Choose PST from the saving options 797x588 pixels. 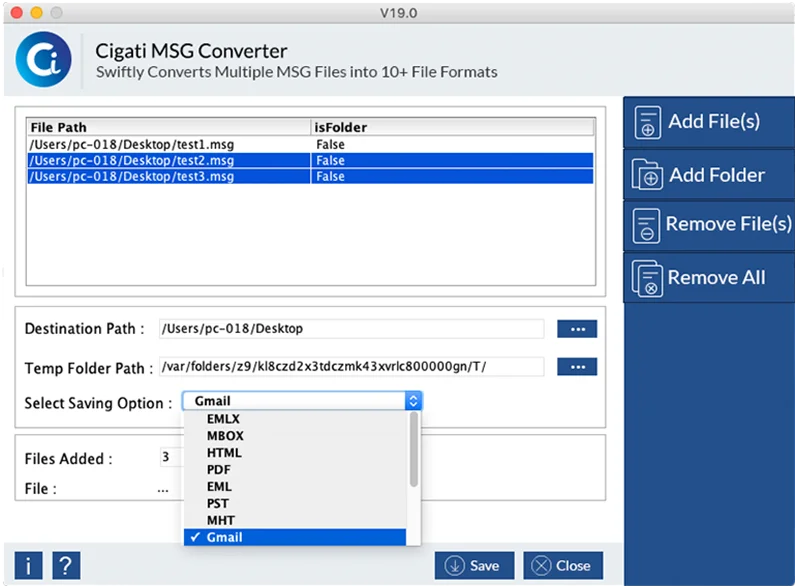pyautogui.click(x=295, y=503)
